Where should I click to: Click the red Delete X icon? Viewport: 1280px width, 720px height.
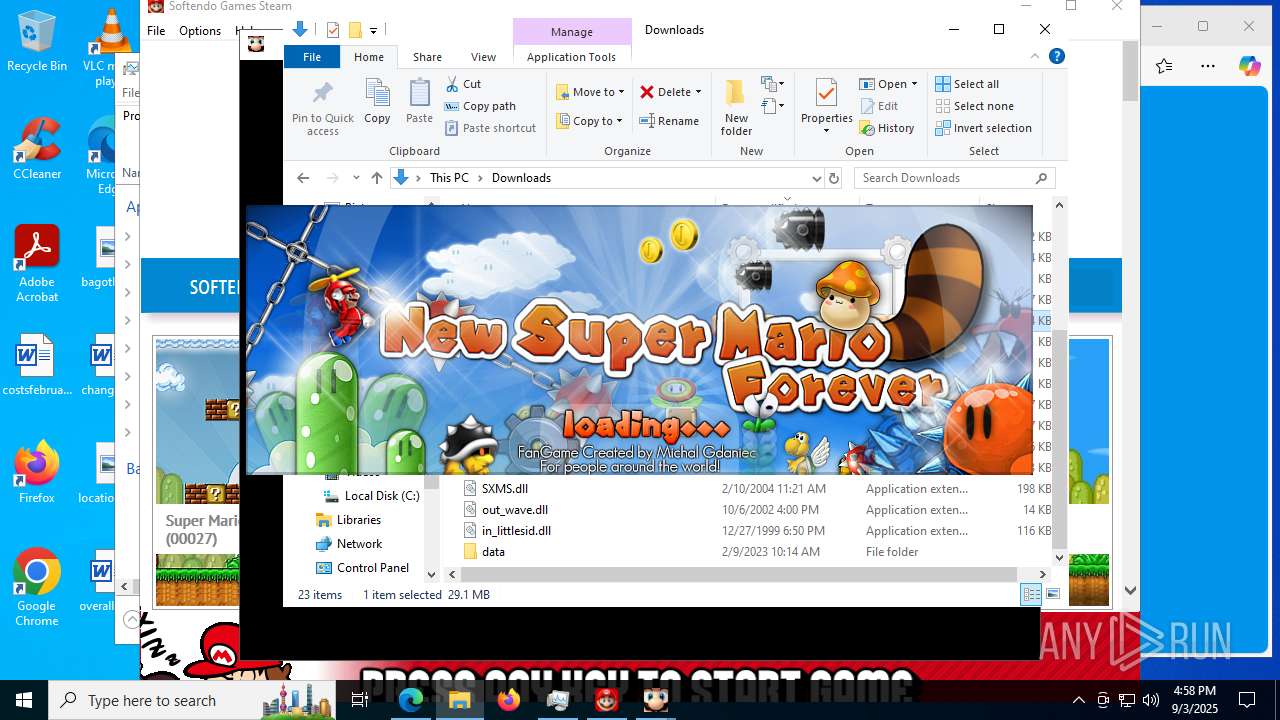point(647,92)
